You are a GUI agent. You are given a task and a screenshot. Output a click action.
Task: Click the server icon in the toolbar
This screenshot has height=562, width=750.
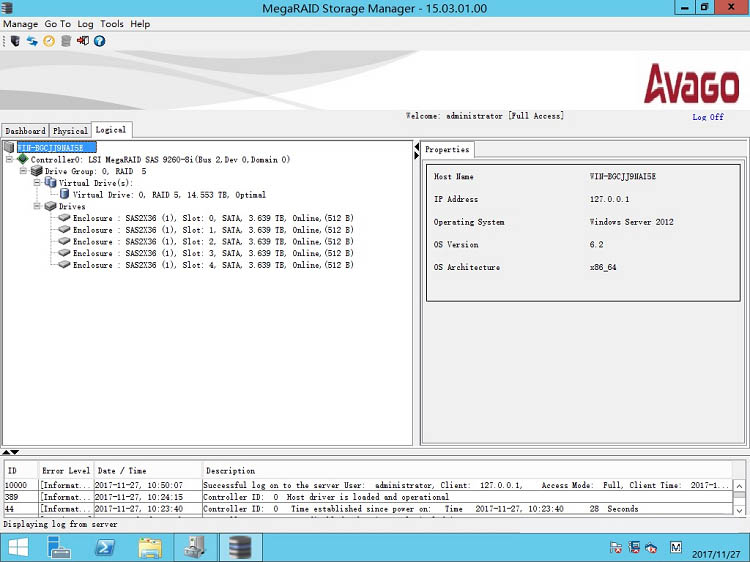pos(15,41)
